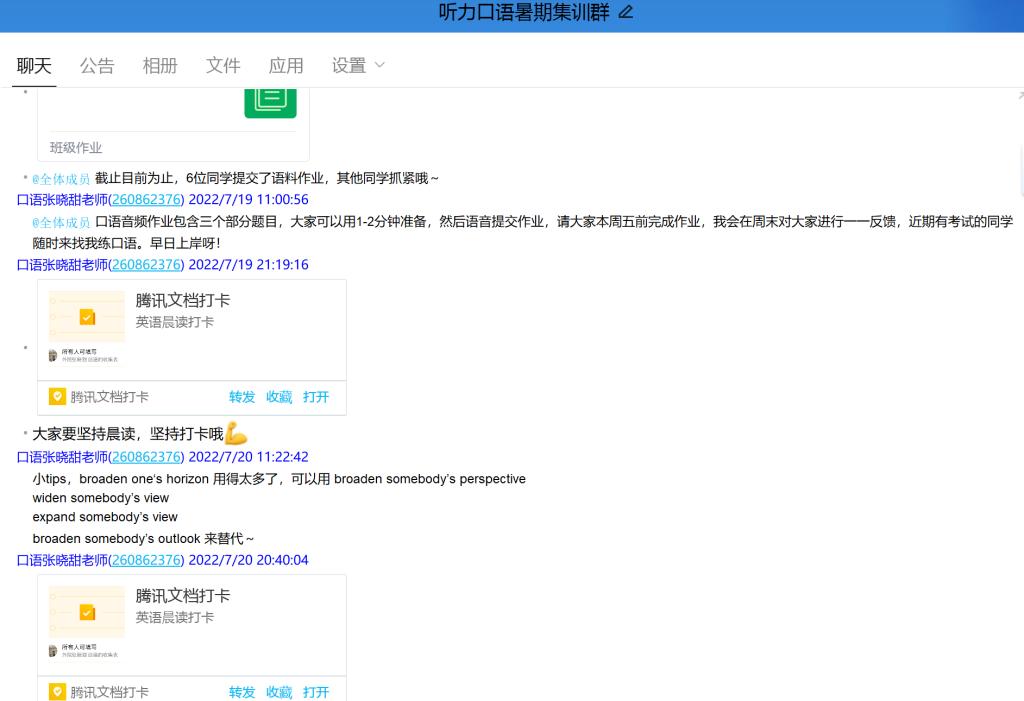Go to the 应用 tab
Viewport: 1024px width, 701px height.
286,65
